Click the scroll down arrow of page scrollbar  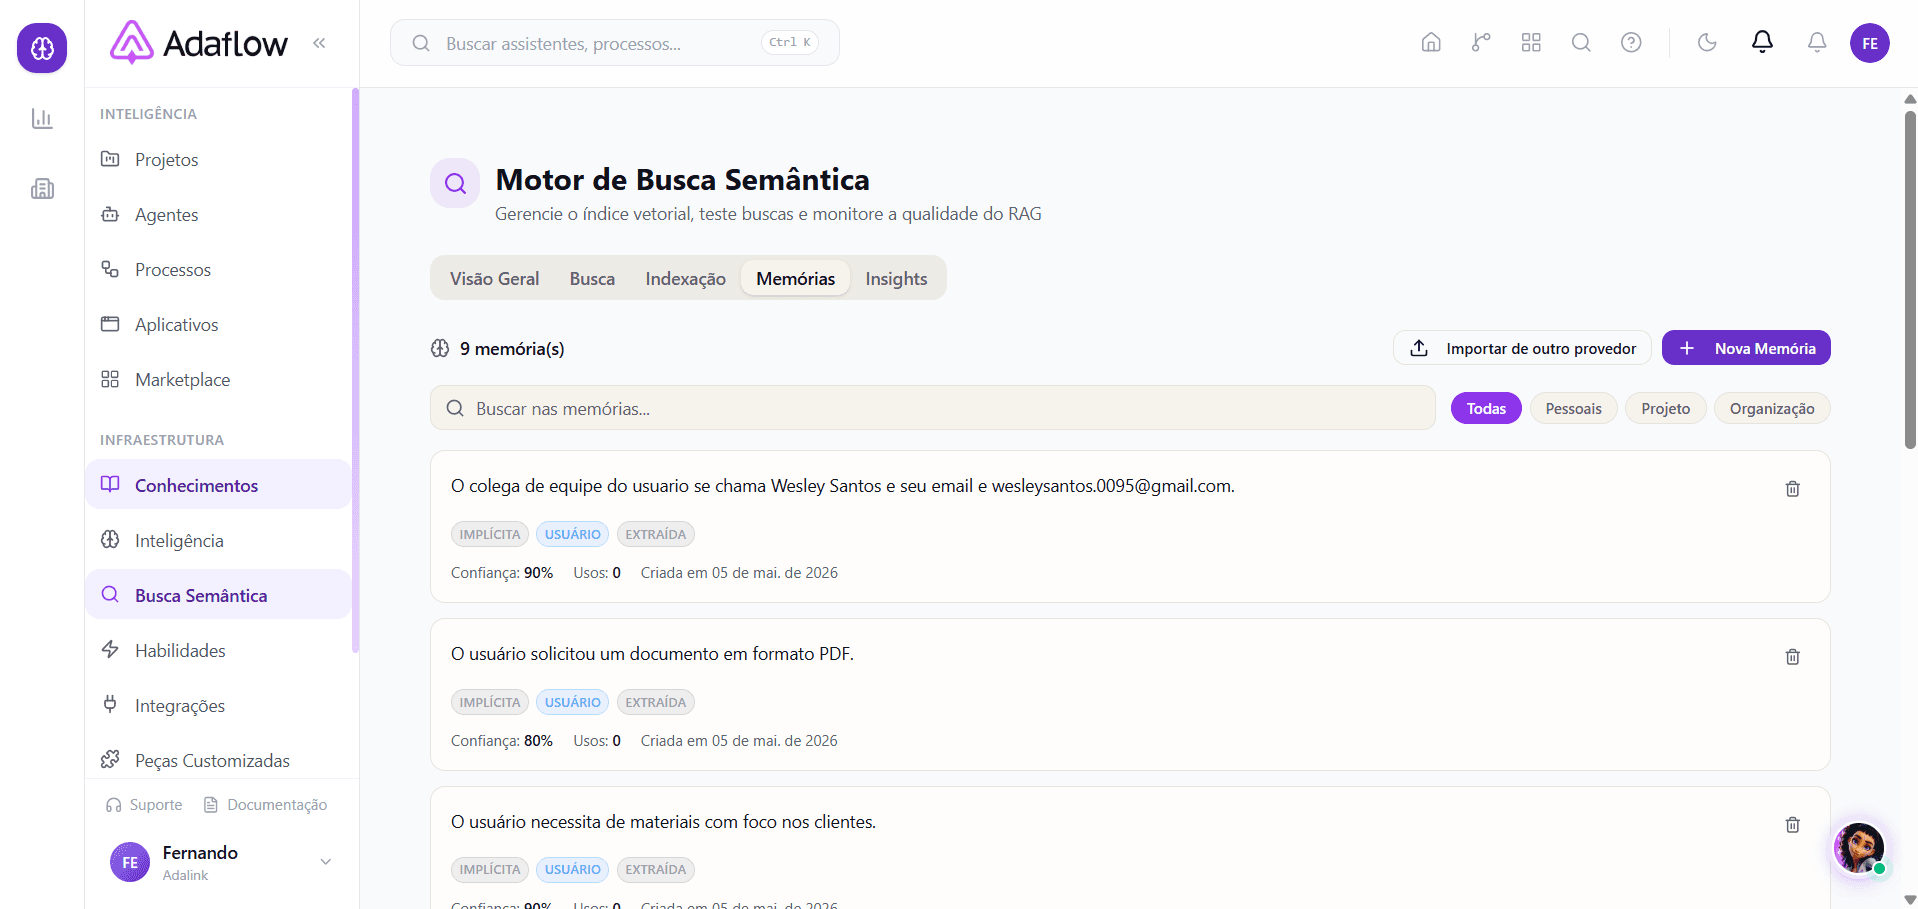pos(1910,900)
